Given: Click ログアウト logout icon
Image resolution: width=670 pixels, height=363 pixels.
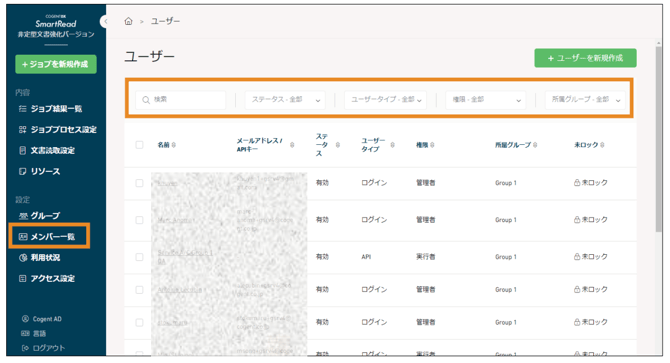Looking at the screenshot, I should [x=25, y=348].
